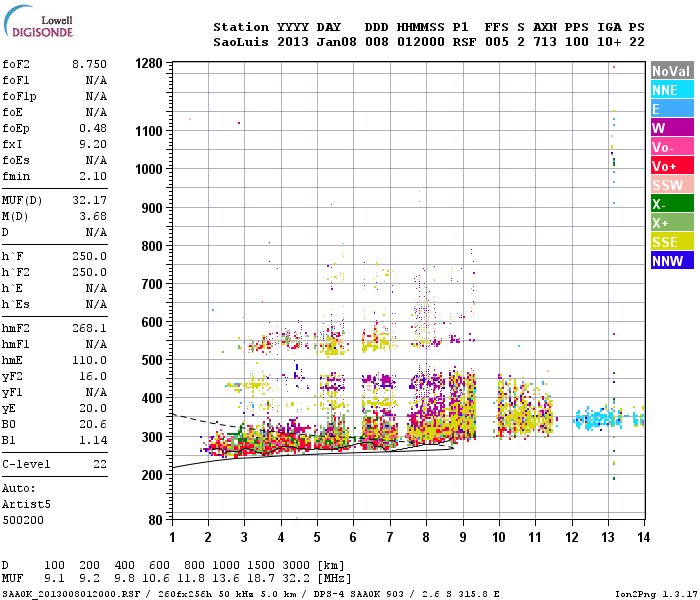The image size is (700, 600).
Task: Click the fxI value 9.20
Action: click(x=93, y=145)
